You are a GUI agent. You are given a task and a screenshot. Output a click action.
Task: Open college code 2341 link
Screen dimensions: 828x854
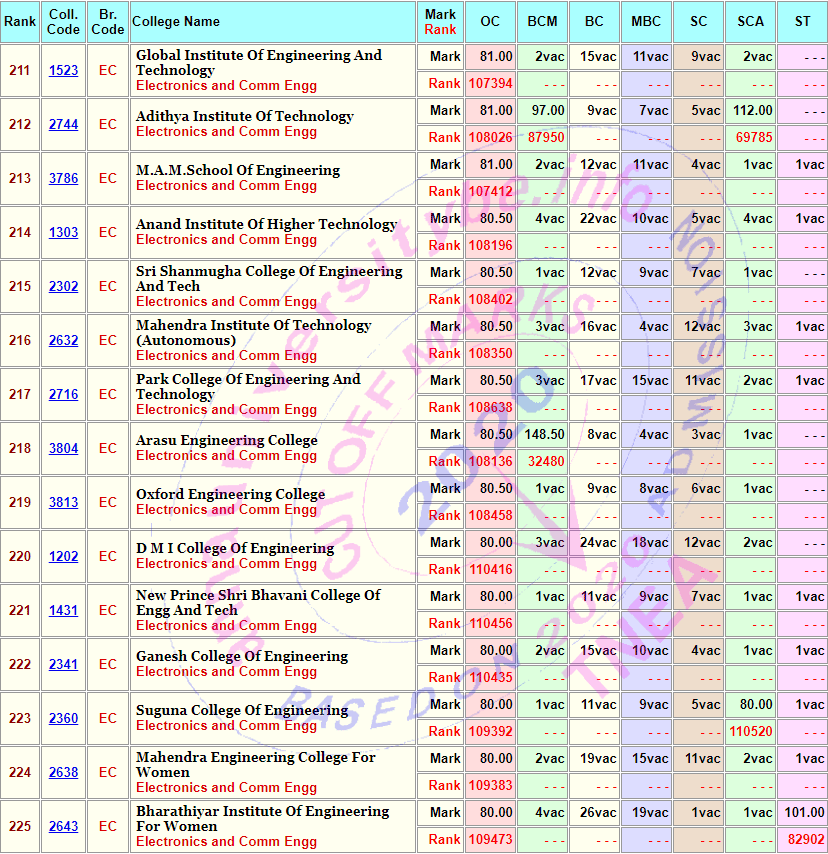[x=63, y=665]
